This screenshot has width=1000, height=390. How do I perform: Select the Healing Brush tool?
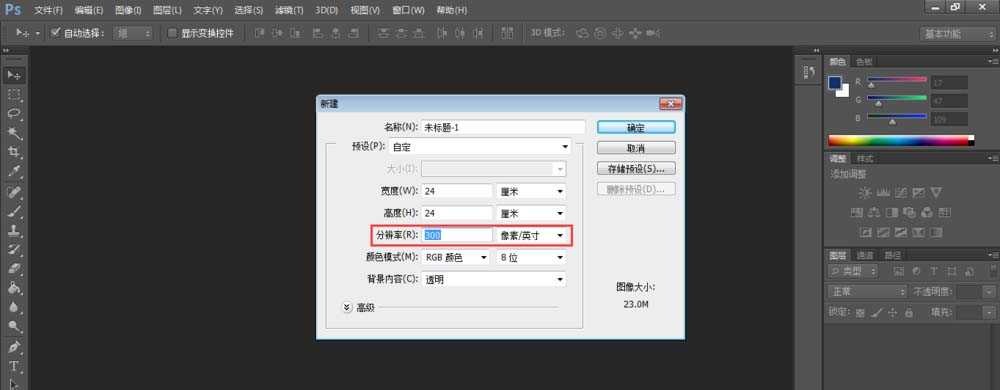coord(14,192)
